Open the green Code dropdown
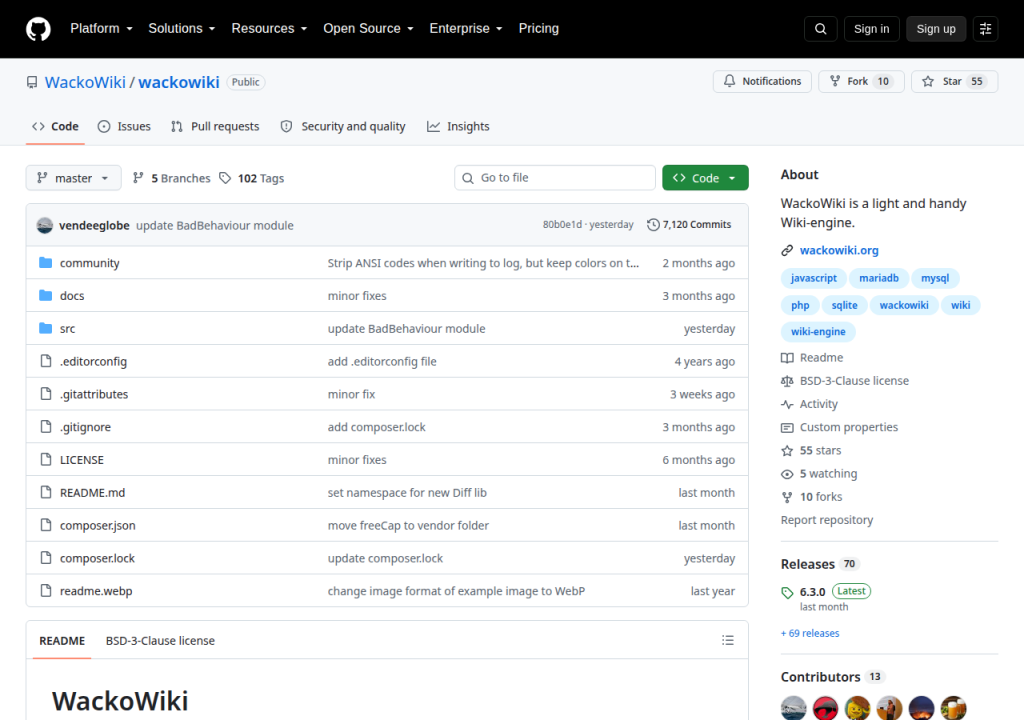The height and width of the screenshot is (720, 1024). 705,178
